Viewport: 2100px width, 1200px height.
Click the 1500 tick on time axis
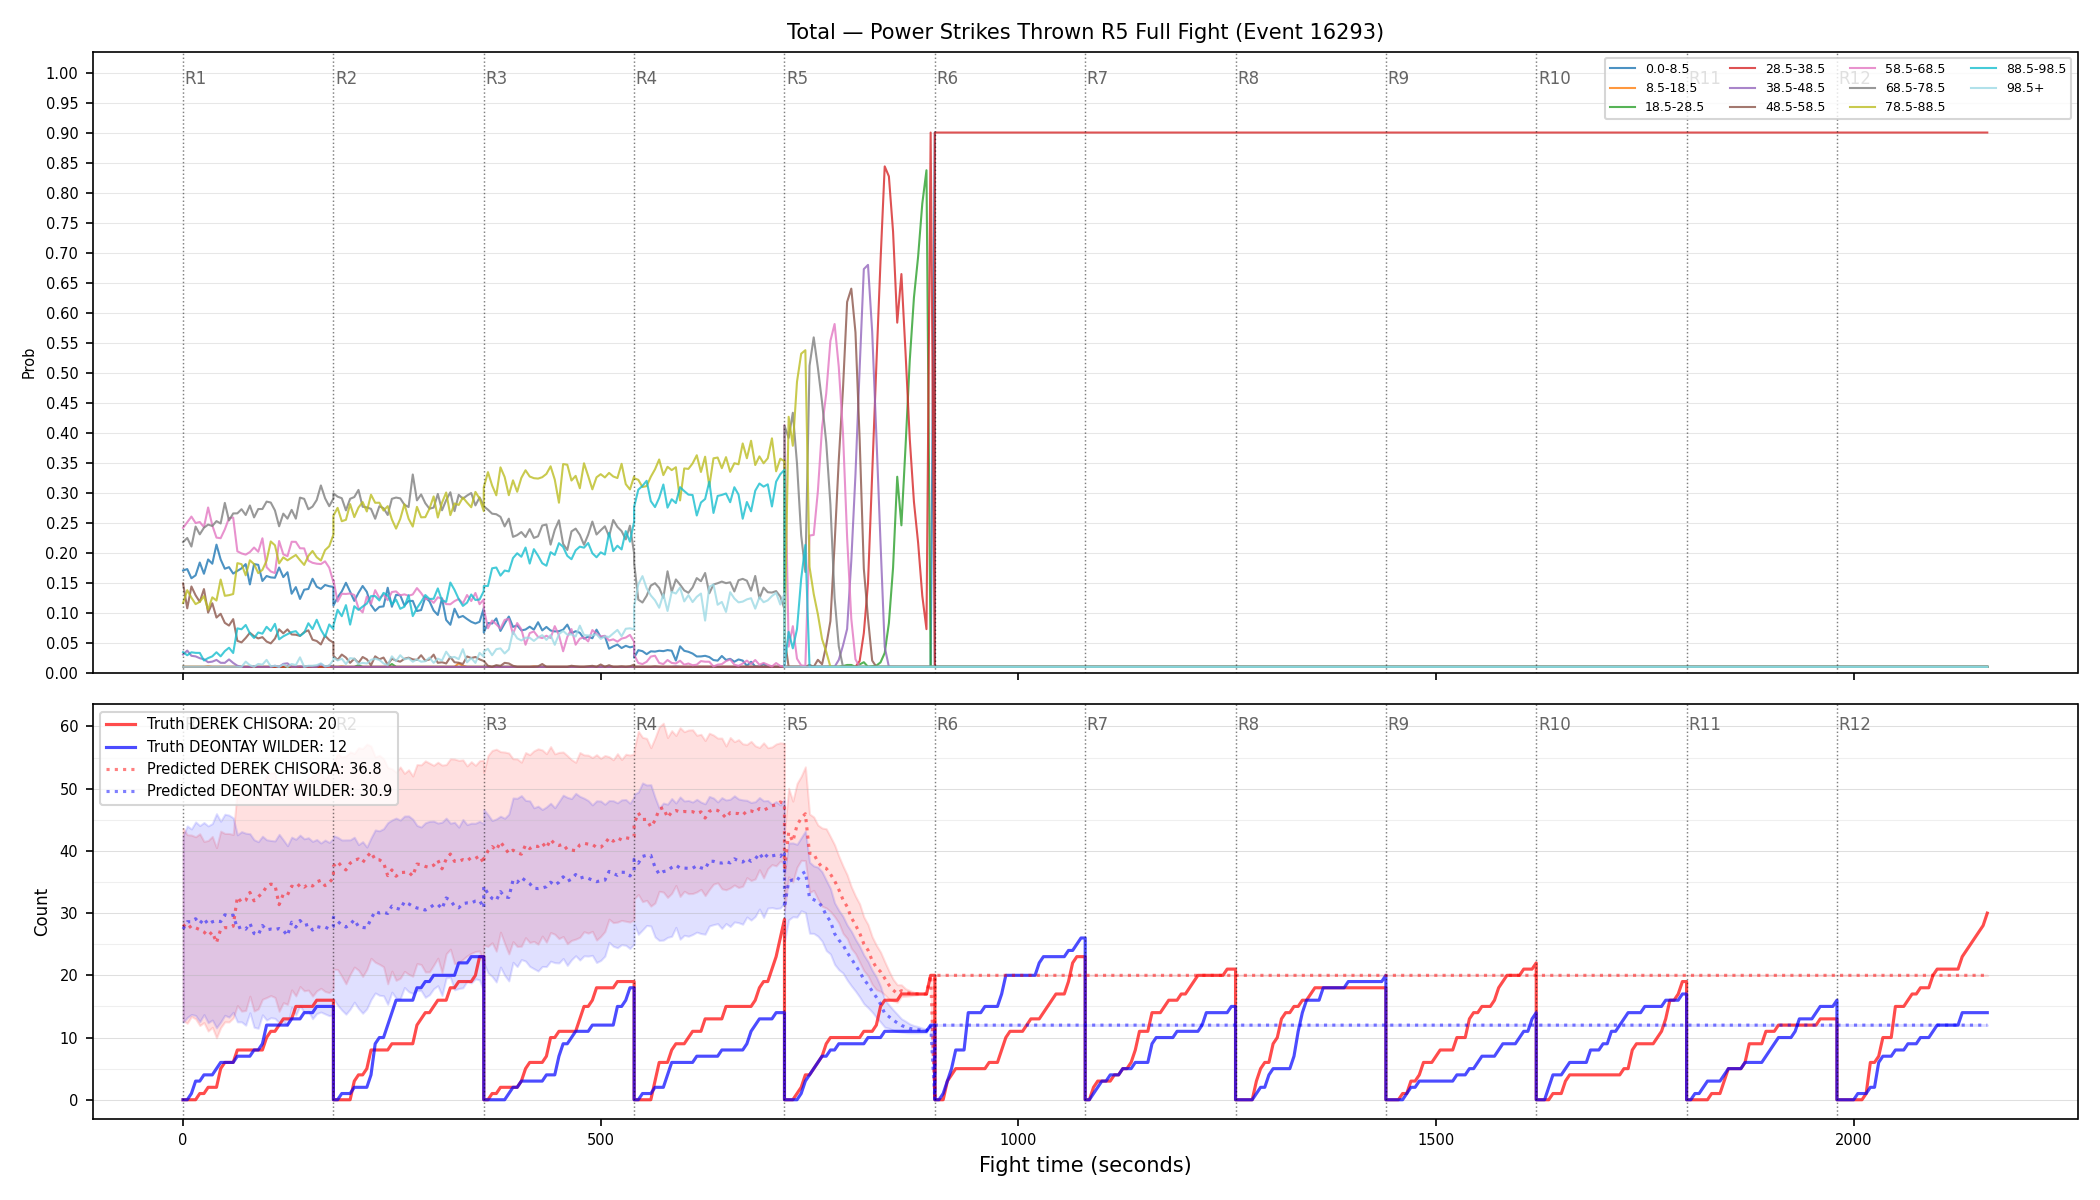[x=1436, y=1139]
